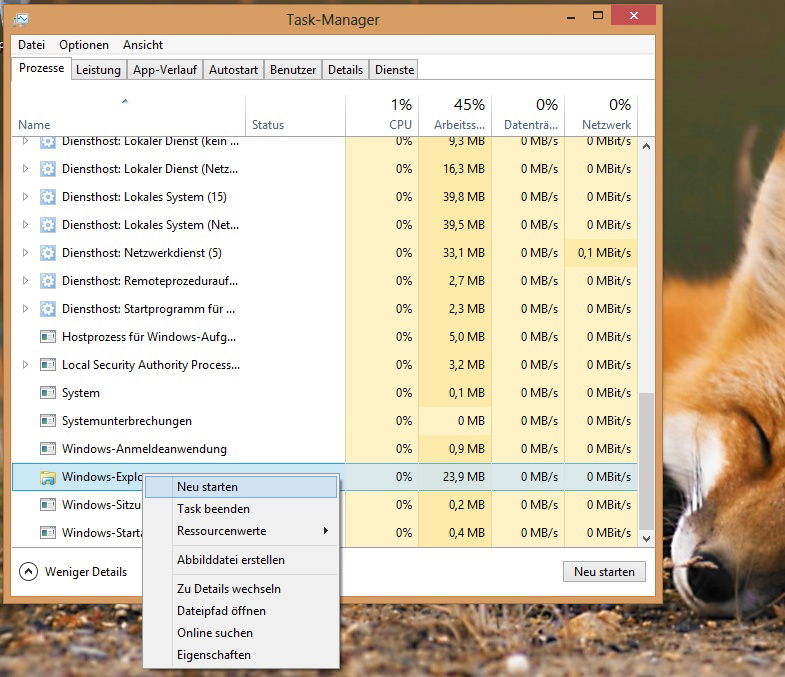Screen dimensions: 785x677
Task: Switch to the Dienste tab
Action: [x=395, y=70]
